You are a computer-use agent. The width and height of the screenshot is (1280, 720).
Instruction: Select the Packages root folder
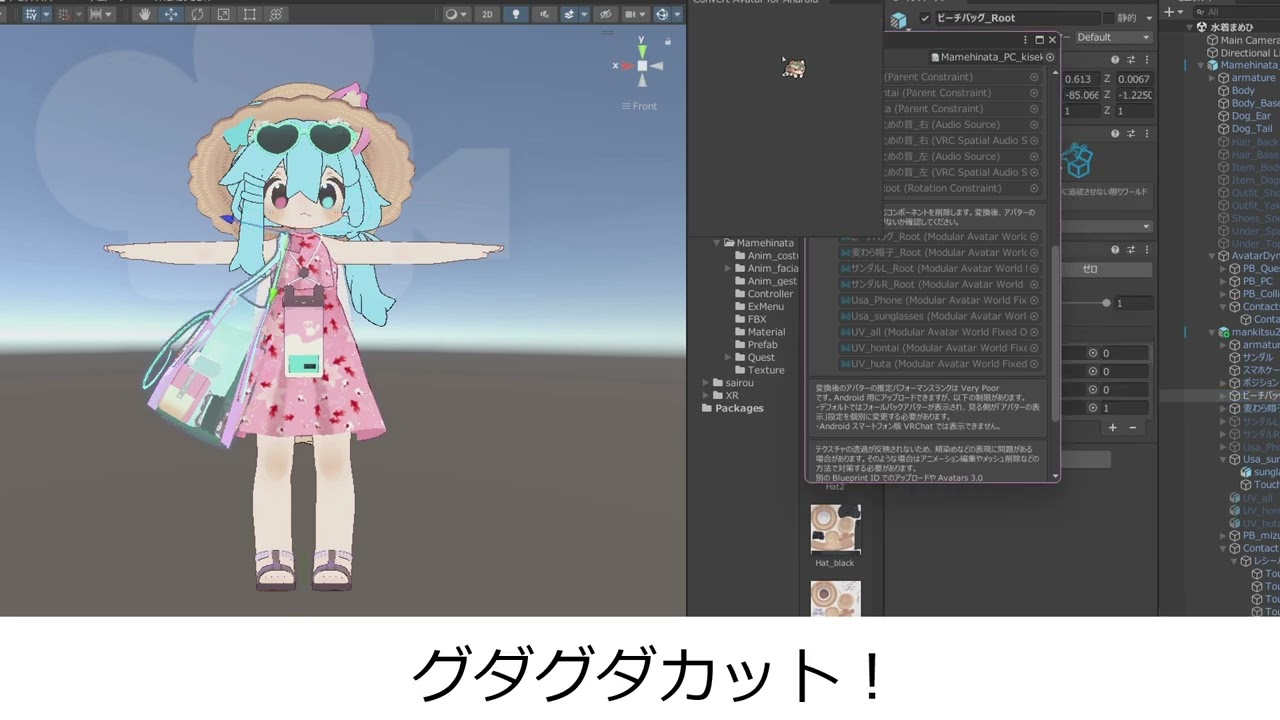(733, 408)
